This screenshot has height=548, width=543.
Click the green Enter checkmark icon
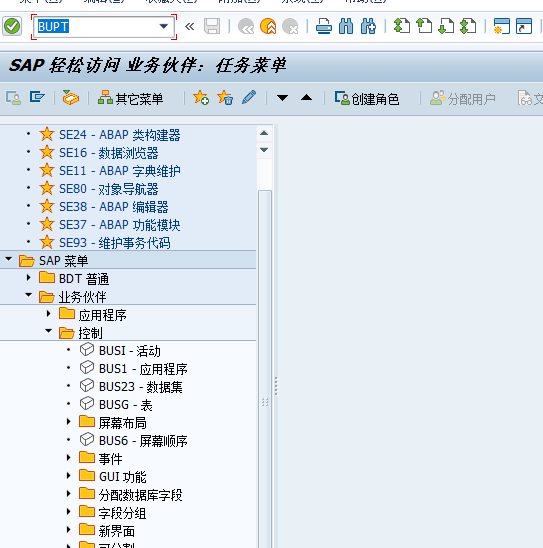tap(12, 26)
